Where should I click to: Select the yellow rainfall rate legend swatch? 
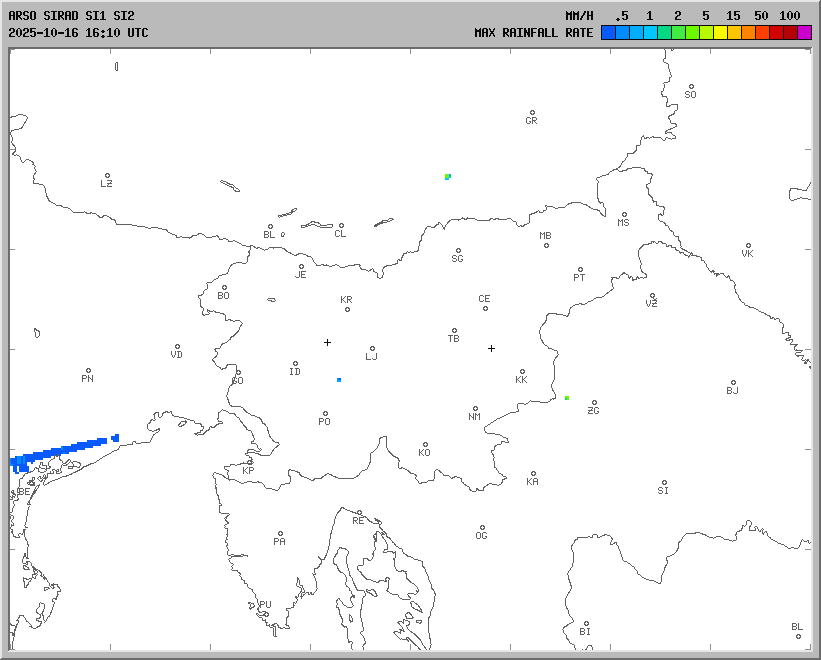(x=720, y=32)
